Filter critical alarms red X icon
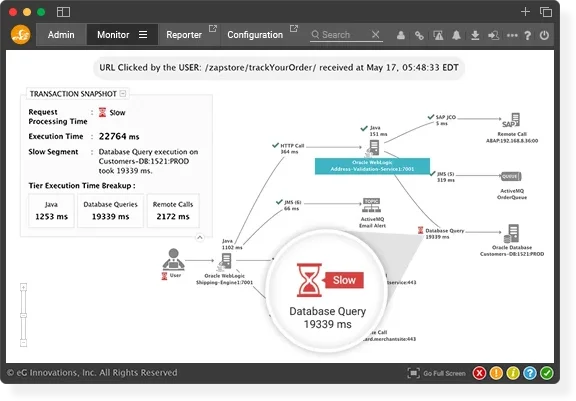The image size is (576, 401). [x=479, y=373]
